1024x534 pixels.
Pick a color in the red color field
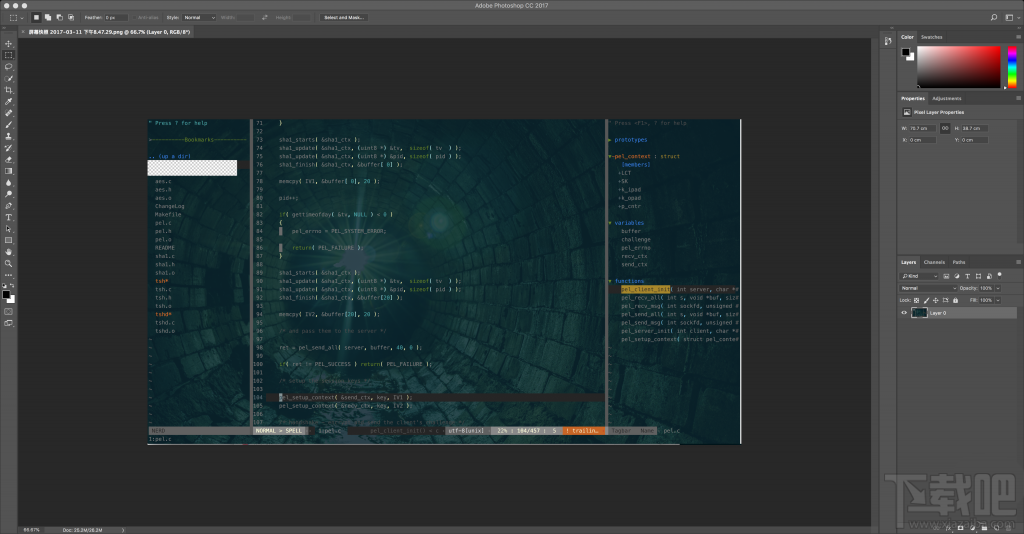pos(959,67)
